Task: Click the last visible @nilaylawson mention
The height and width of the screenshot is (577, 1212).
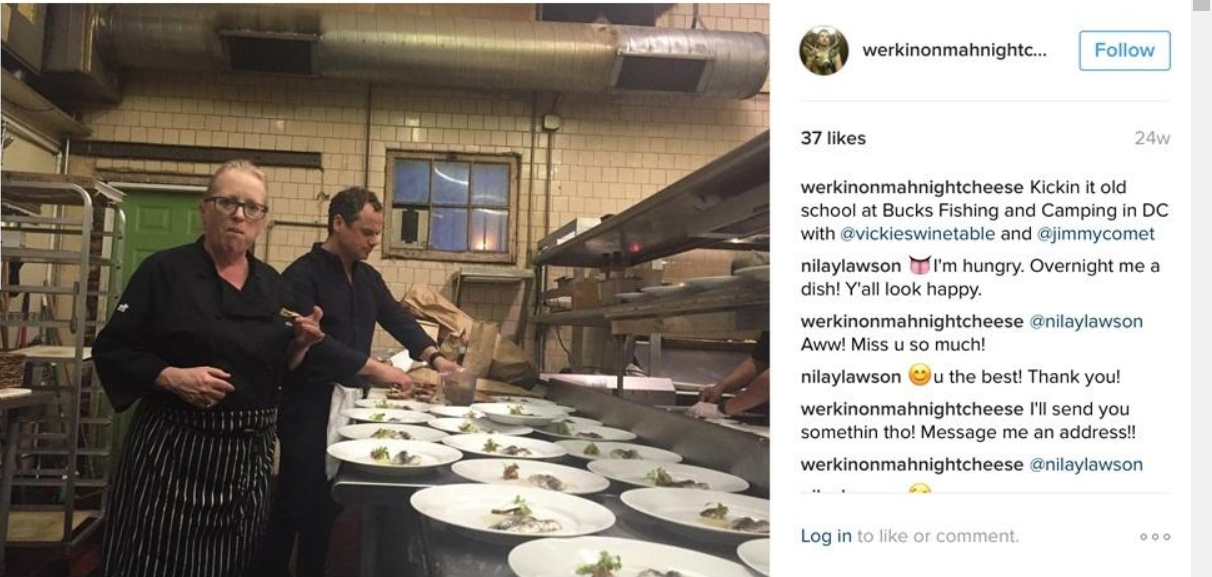Action: (x=1086, y=464)
